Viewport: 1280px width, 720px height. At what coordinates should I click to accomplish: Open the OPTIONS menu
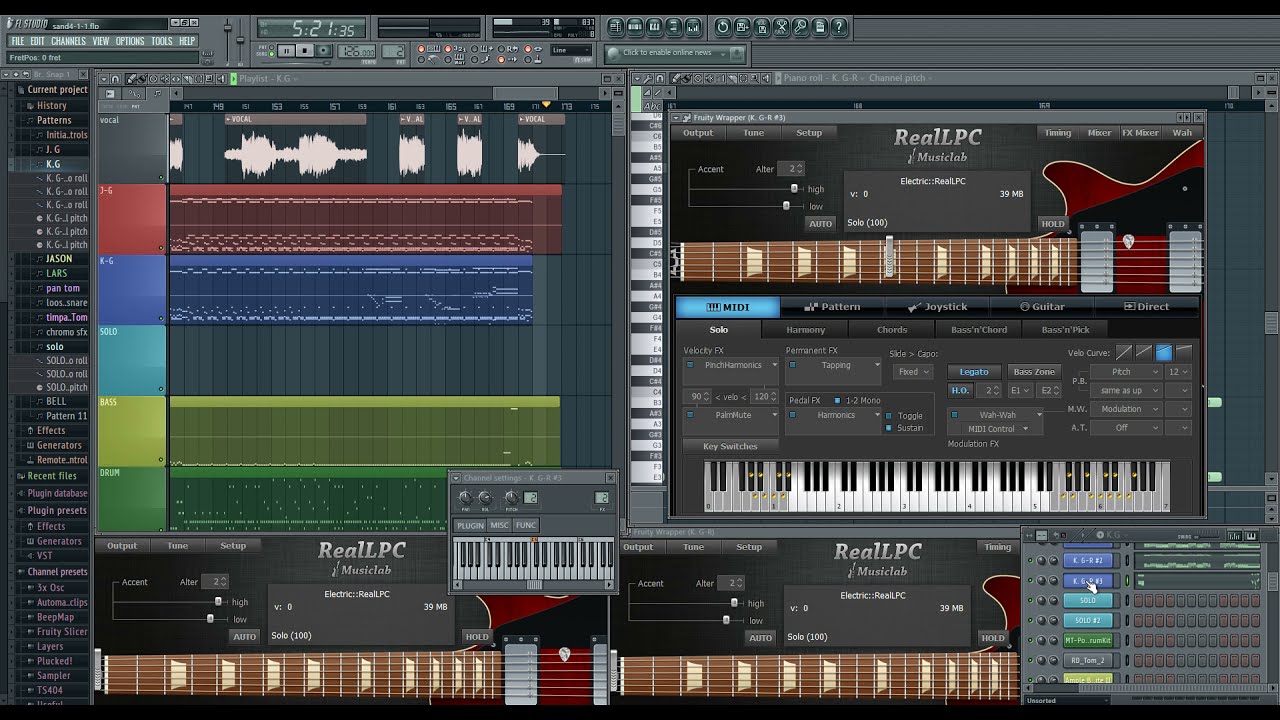130,41
